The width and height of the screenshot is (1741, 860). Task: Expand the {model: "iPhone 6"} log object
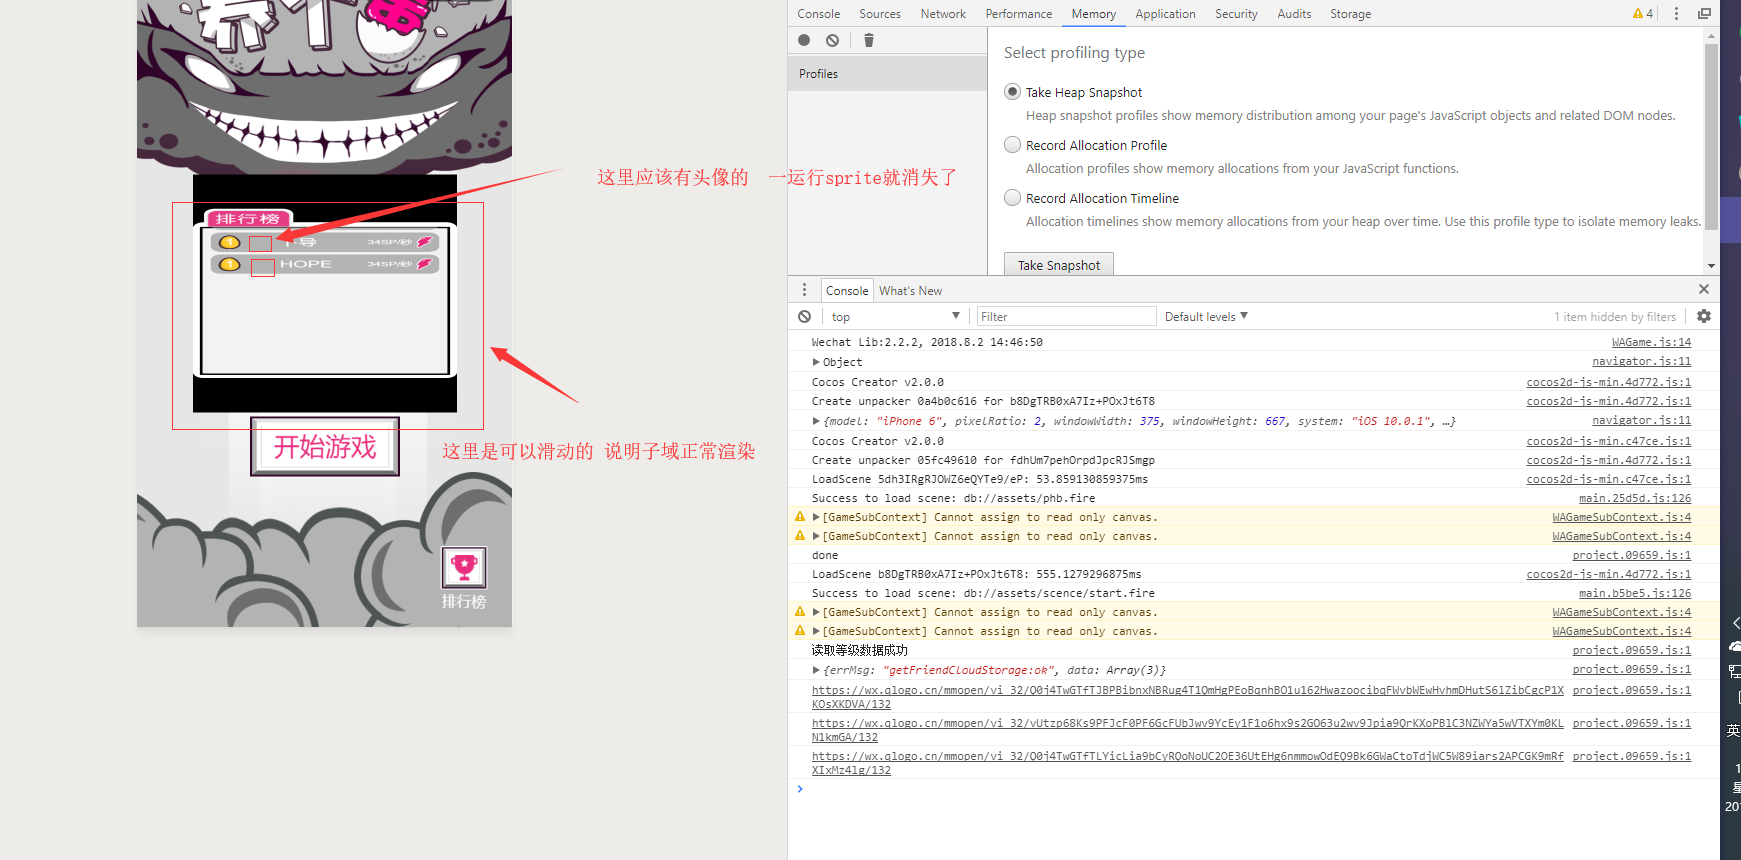816,421
